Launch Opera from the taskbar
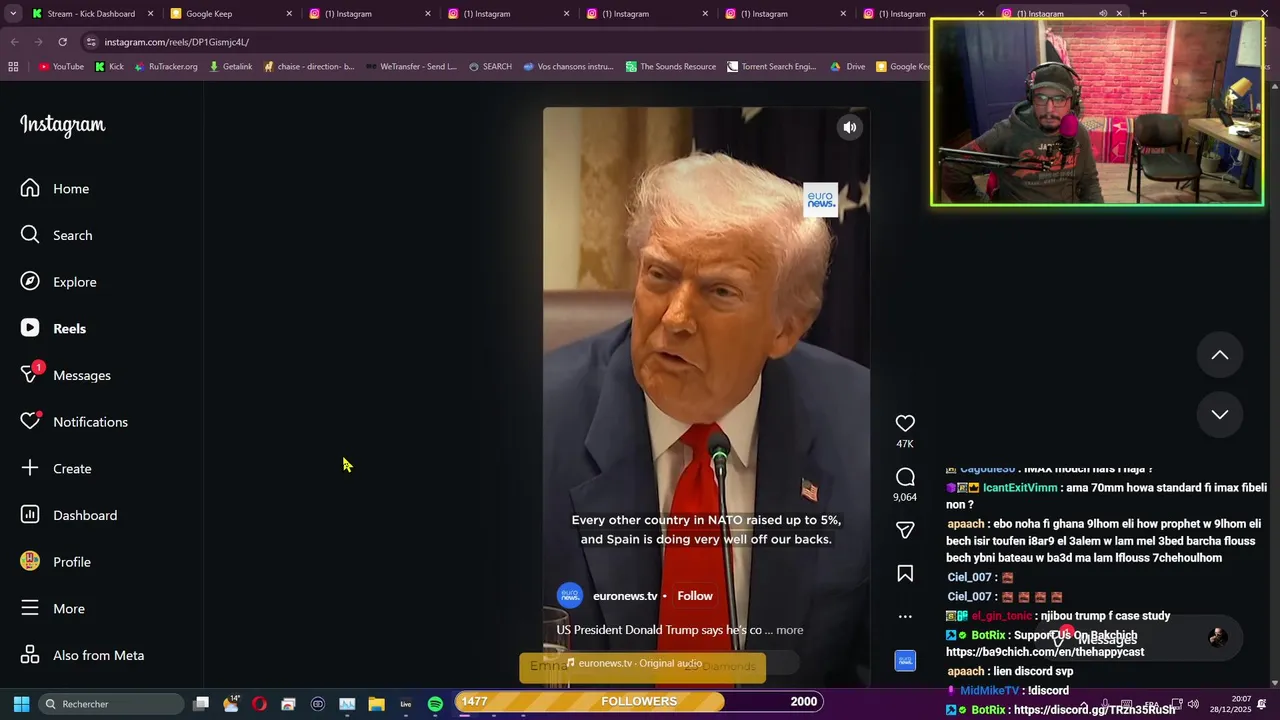 [x=259, y=704]
